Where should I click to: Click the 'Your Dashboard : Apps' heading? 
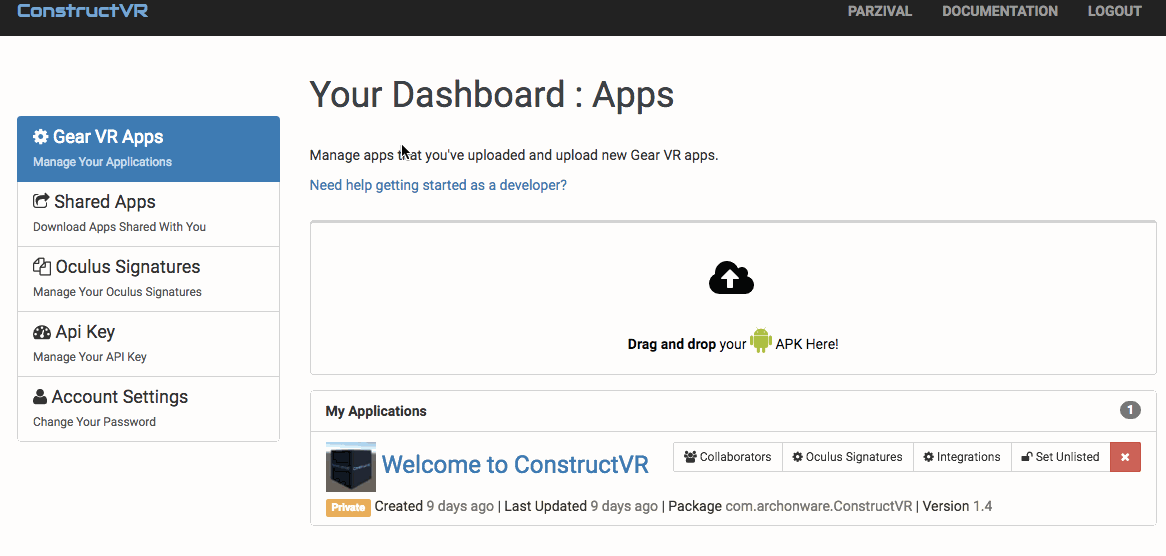pyautogui.click(x=492, y=95)
